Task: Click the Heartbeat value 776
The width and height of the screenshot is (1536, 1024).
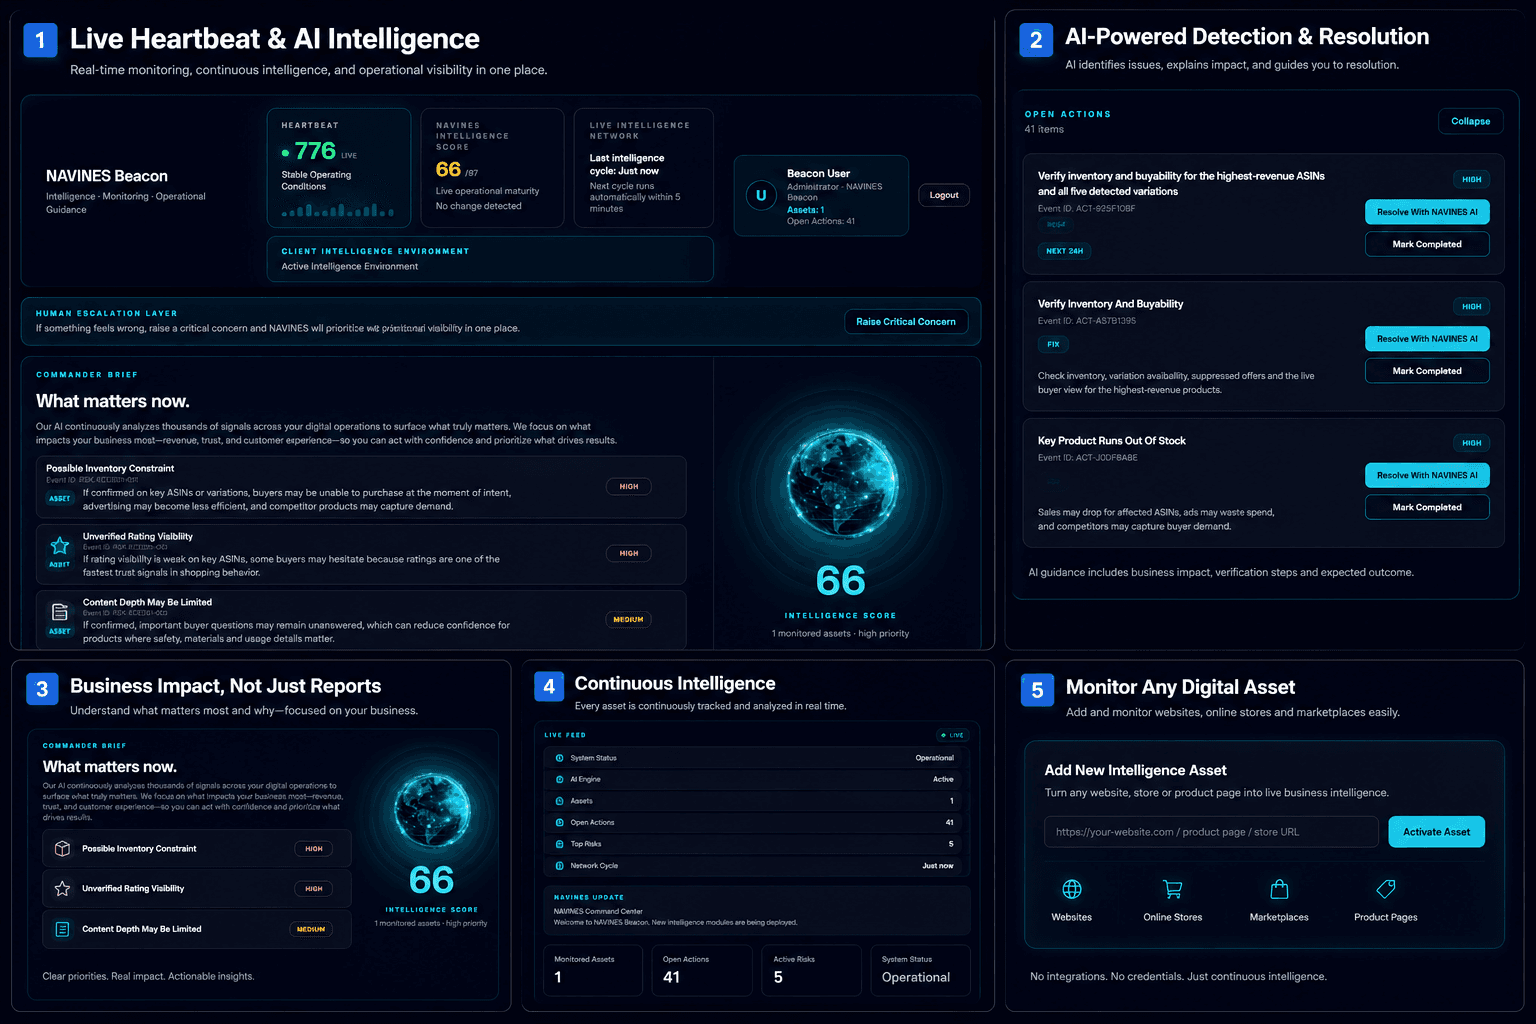Action: pyautogui.click(x=315, y=151)
